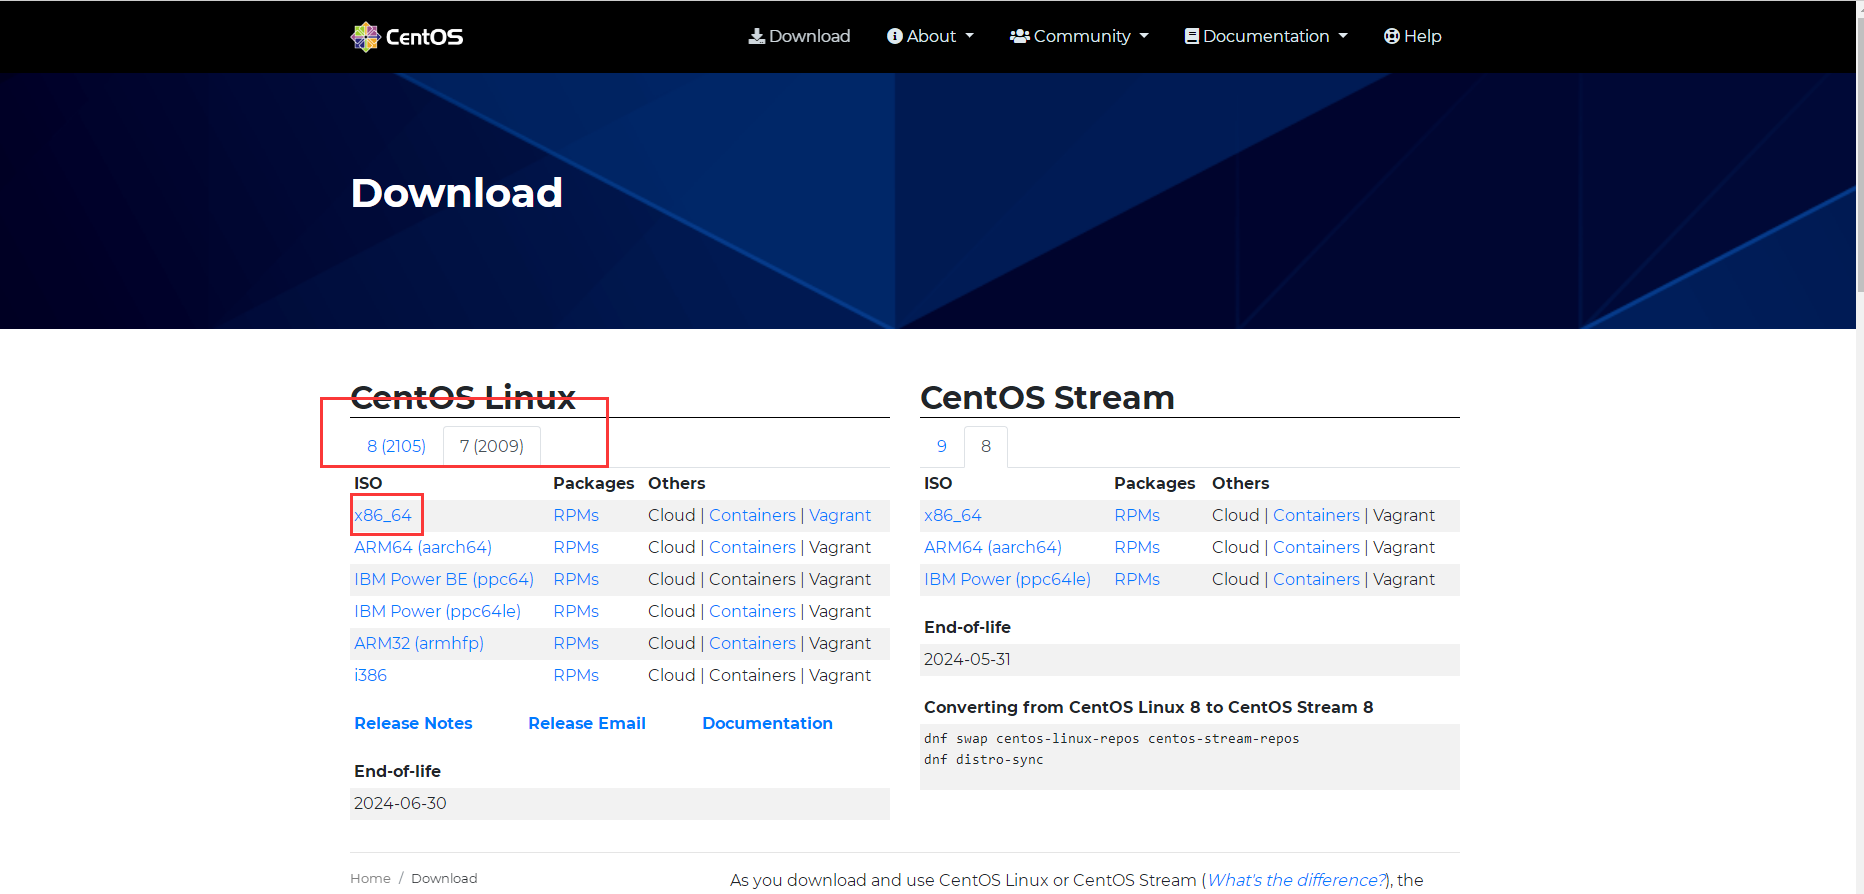Expand the Documentation dropdown in the navbar
This screenshot has width=1864, height=894.
tap(1266, 36)
